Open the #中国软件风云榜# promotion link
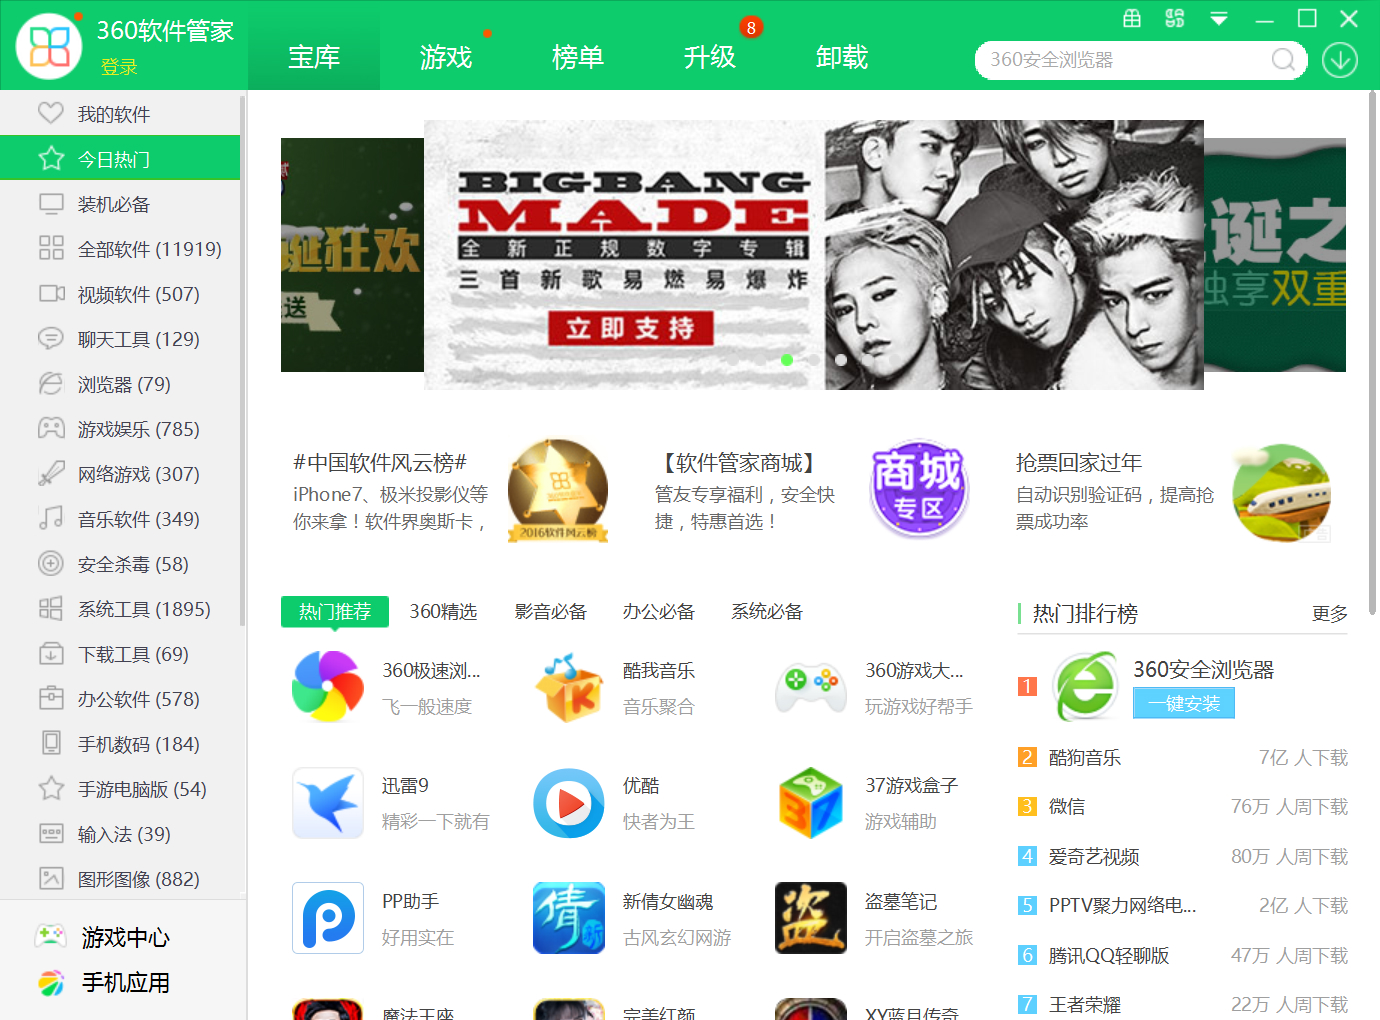This screenshot has height=1020, width=1380. pyautogui.click(x=380, y=463)
